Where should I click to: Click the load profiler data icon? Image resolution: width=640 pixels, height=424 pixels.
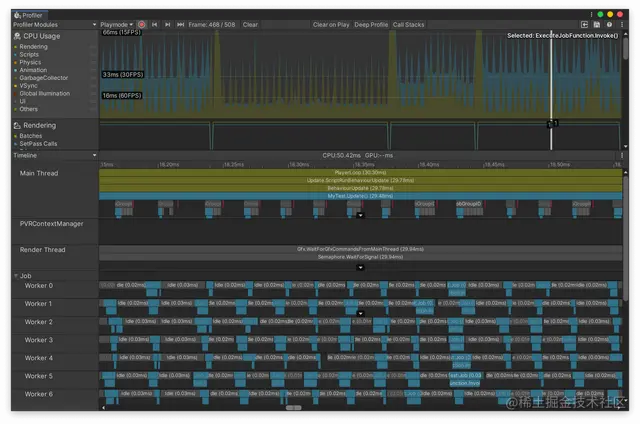tap(584, 24)
